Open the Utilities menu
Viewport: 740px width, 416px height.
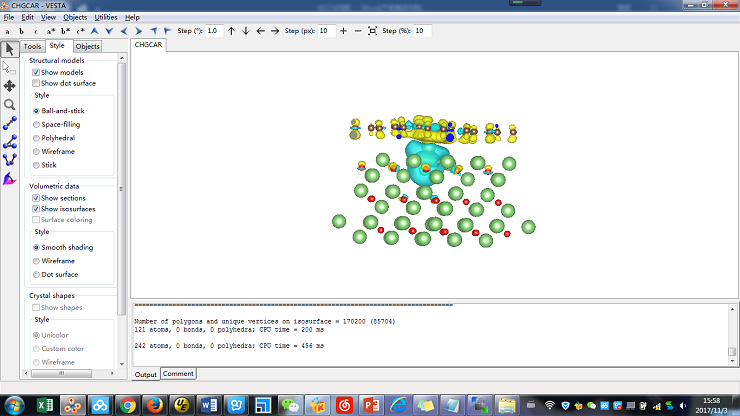[105, 17]
